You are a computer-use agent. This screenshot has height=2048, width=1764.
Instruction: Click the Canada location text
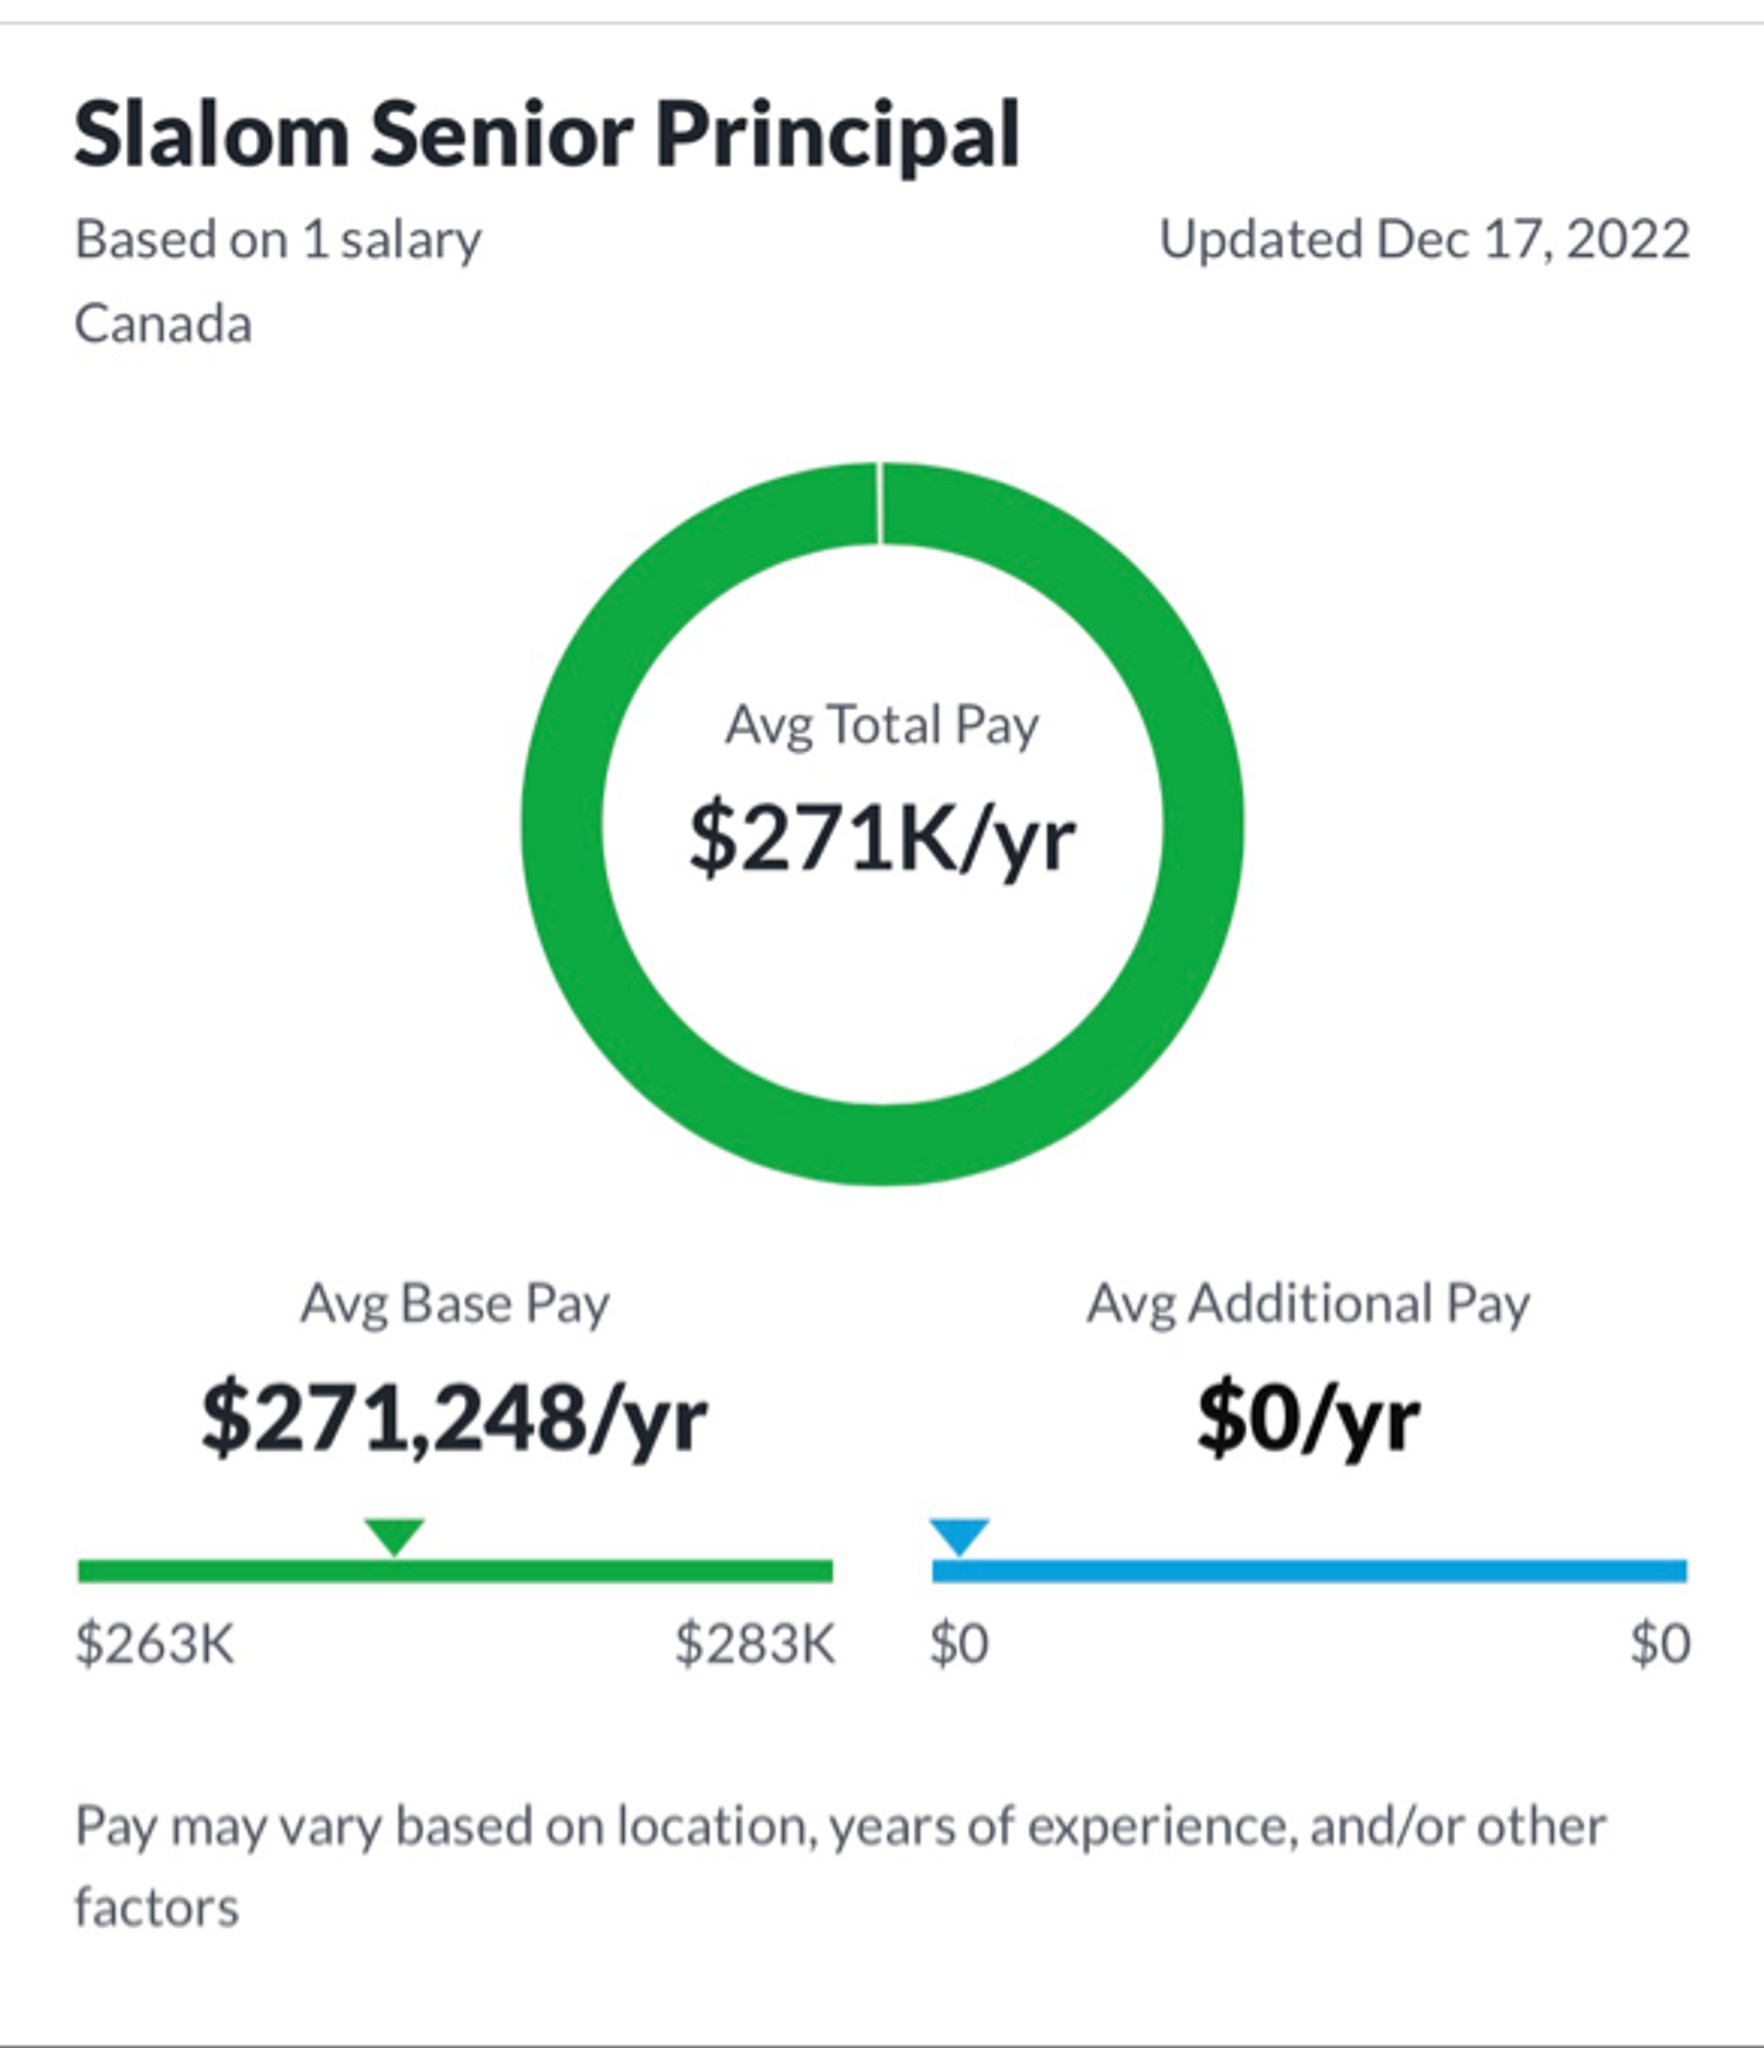(163, 325)
